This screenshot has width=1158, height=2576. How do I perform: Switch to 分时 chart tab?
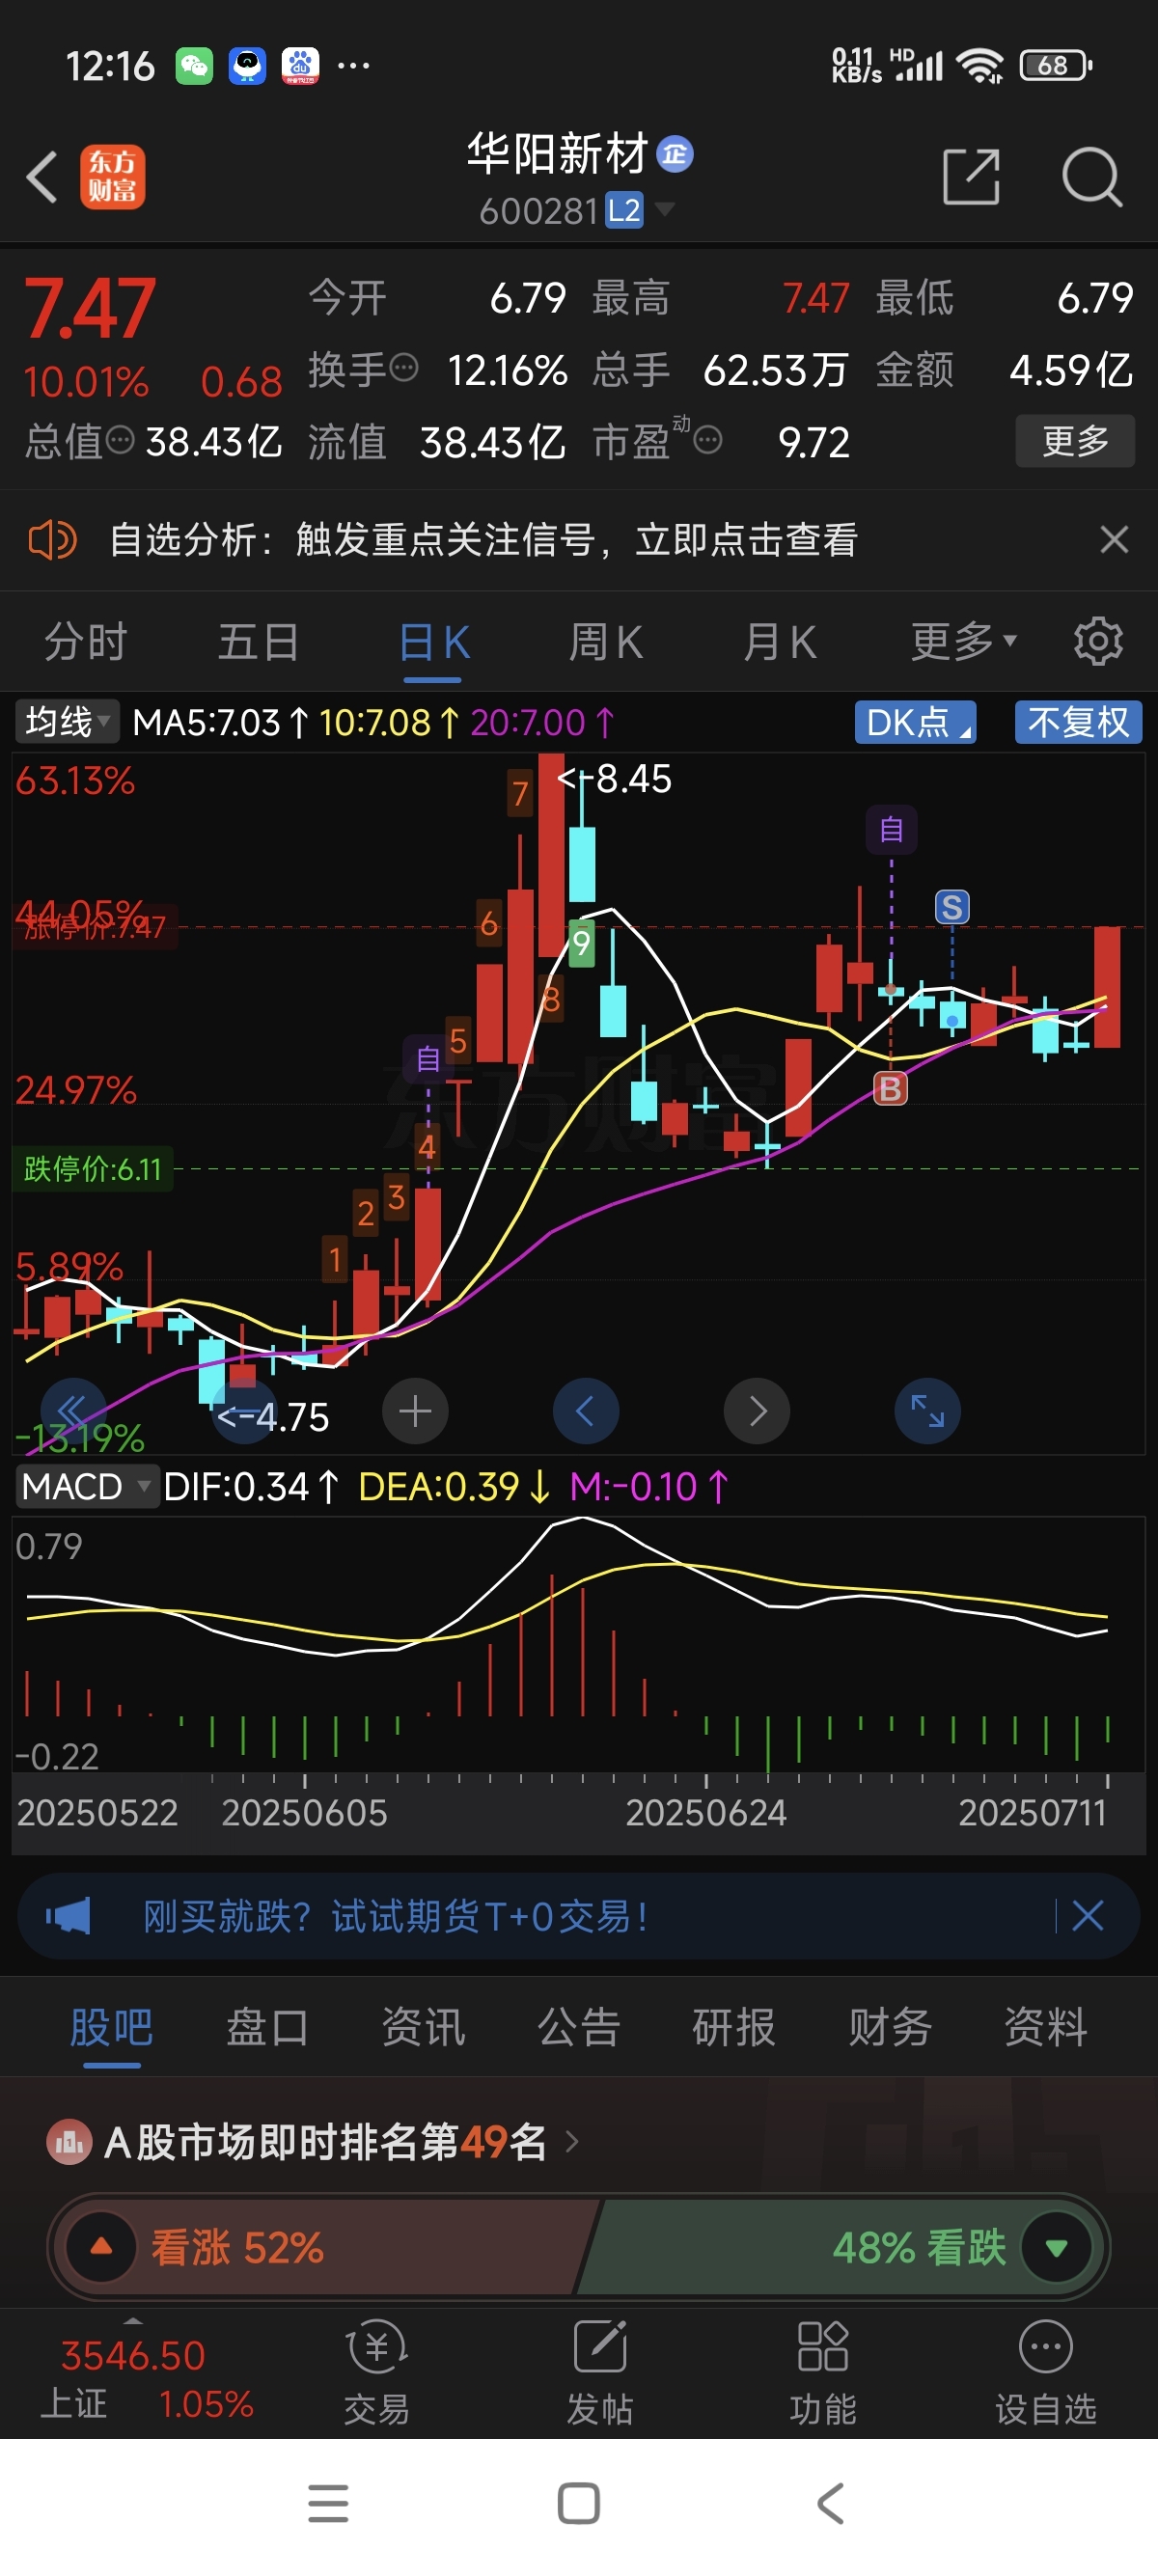click(x=86, y=642)
